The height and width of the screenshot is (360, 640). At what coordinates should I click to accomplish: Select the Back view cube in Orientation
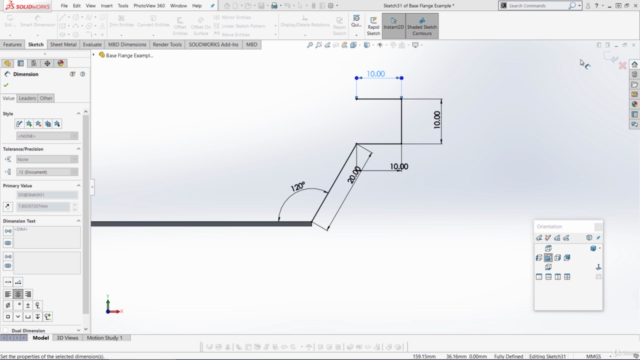coord(567,258)
